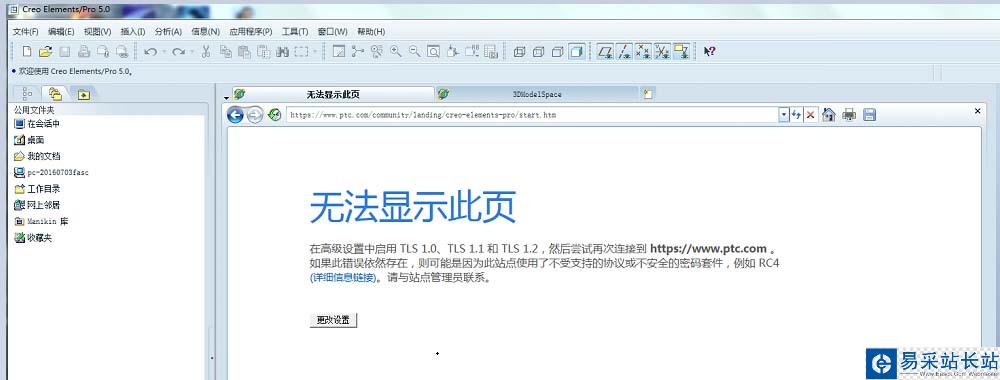Stop page loading with red X
The height and width of the screenshot is (380, 1000).
coord(811,115)
